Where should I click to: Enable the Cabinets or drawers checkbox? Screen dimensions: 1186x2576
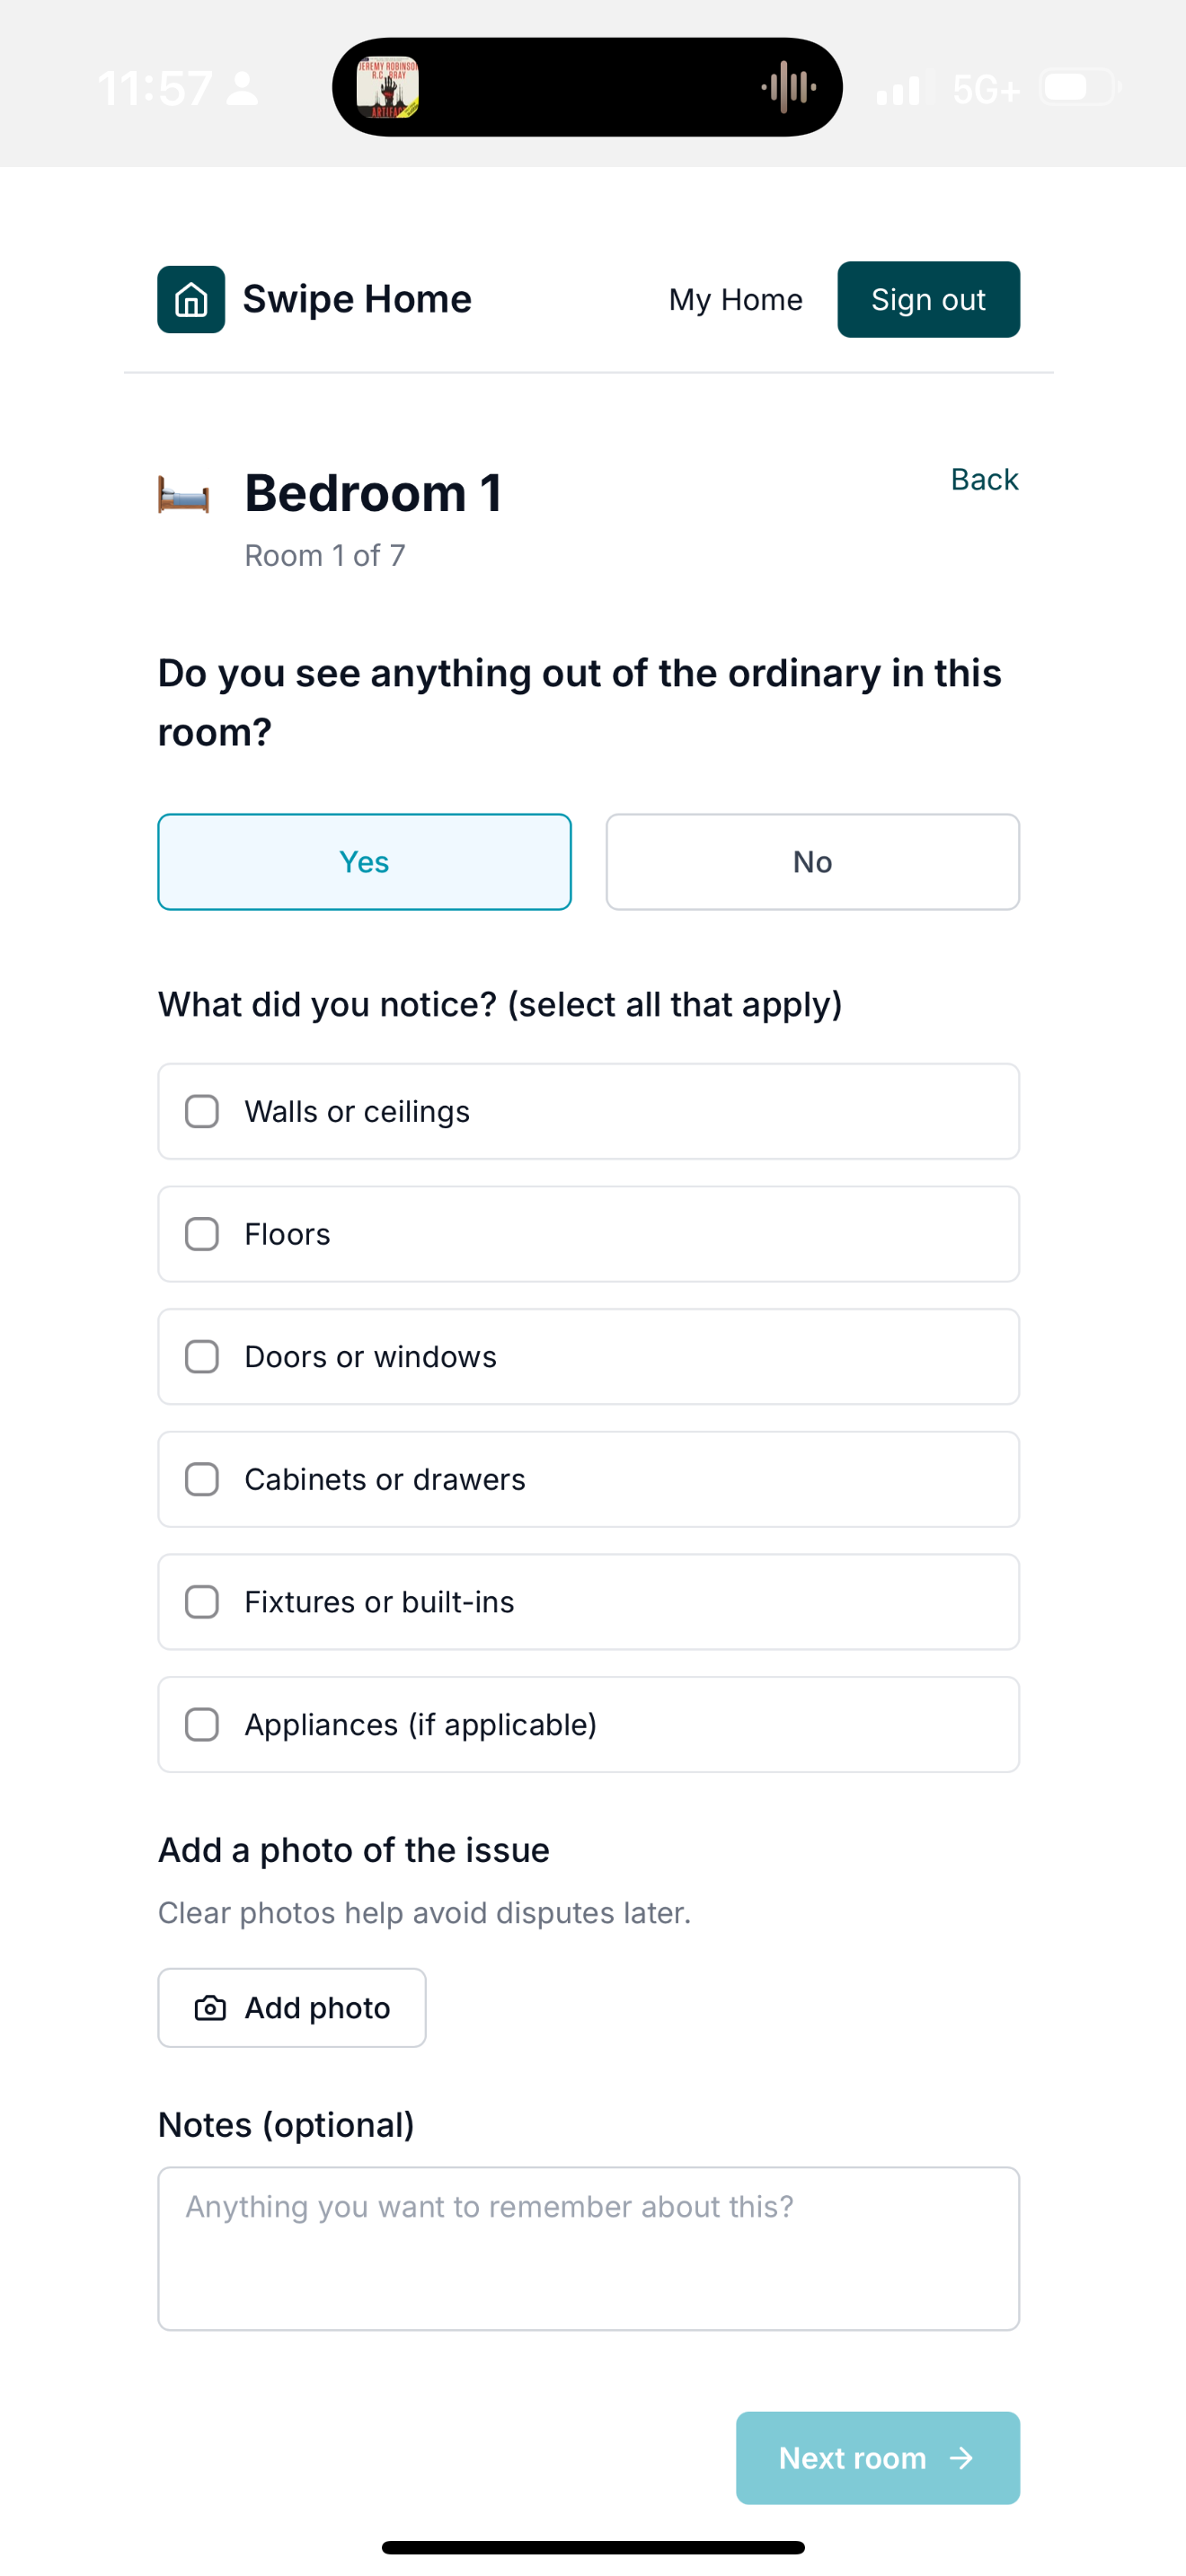point(202,1479)
